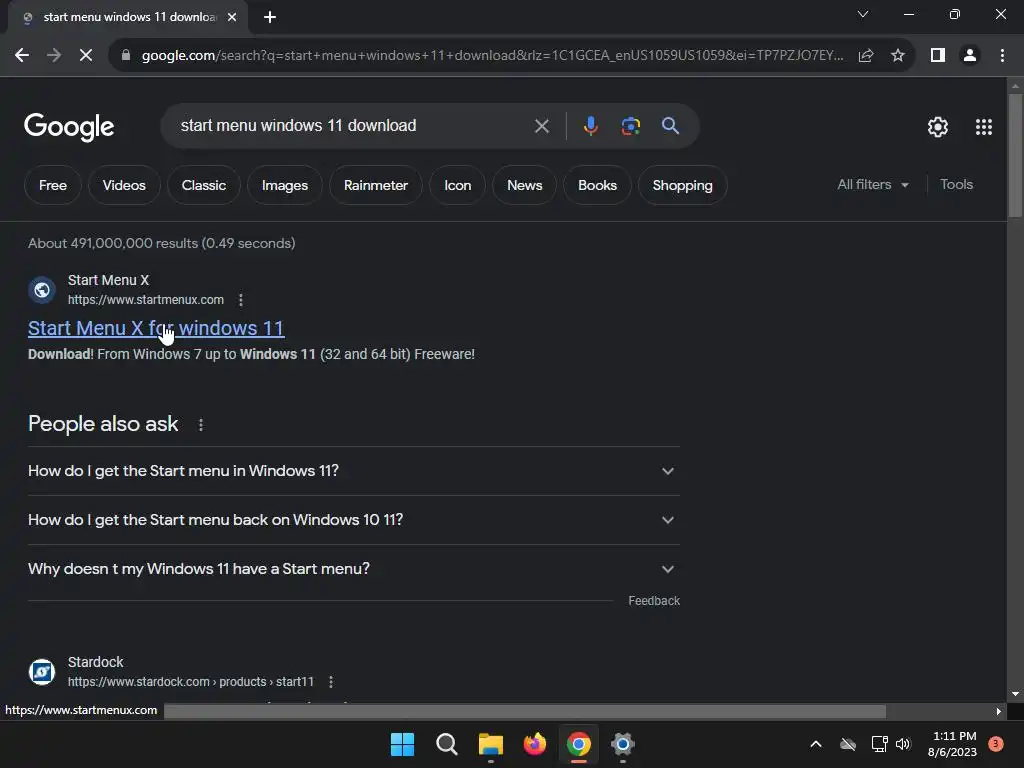1024x768 pixels.
Task: Bookmark this page with star icon
Action: pos(898,56)
